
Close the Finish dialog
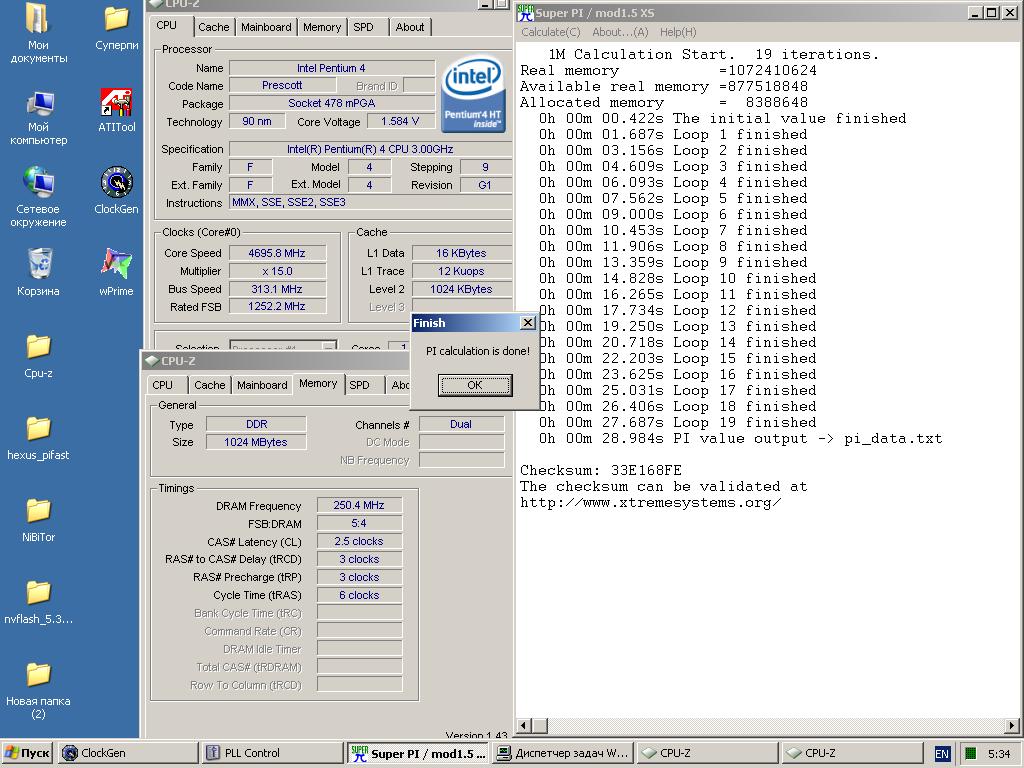pyautogui.click(x=528, y=323)
